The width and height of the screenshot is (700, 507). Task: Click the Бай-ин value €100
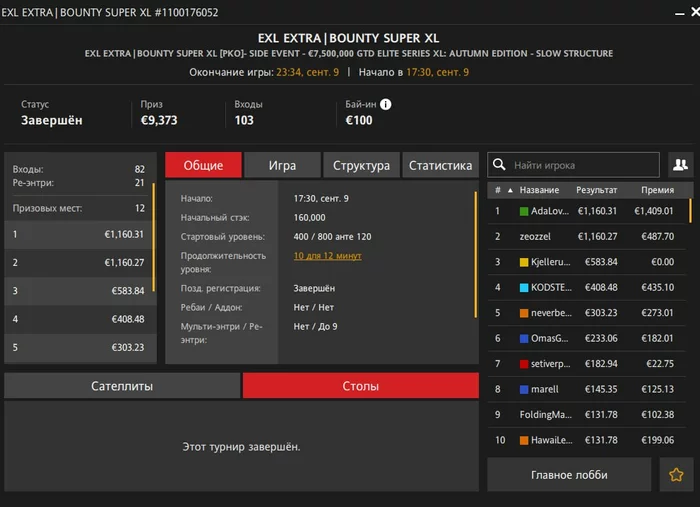358,121
